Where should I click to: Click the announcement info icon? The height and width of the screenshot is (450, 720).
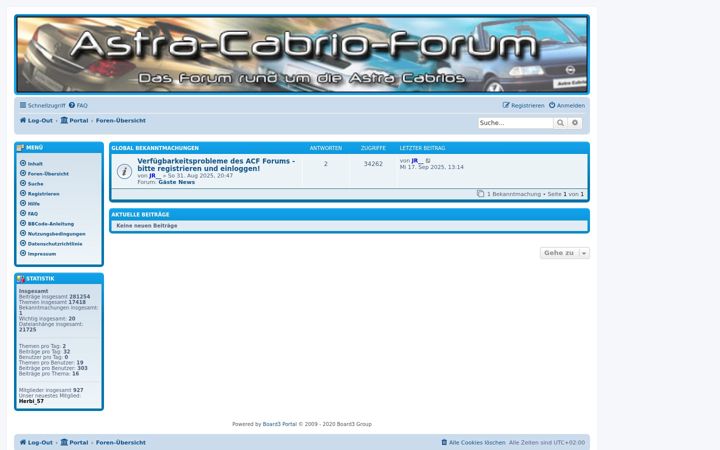click(x=124, y=171)
